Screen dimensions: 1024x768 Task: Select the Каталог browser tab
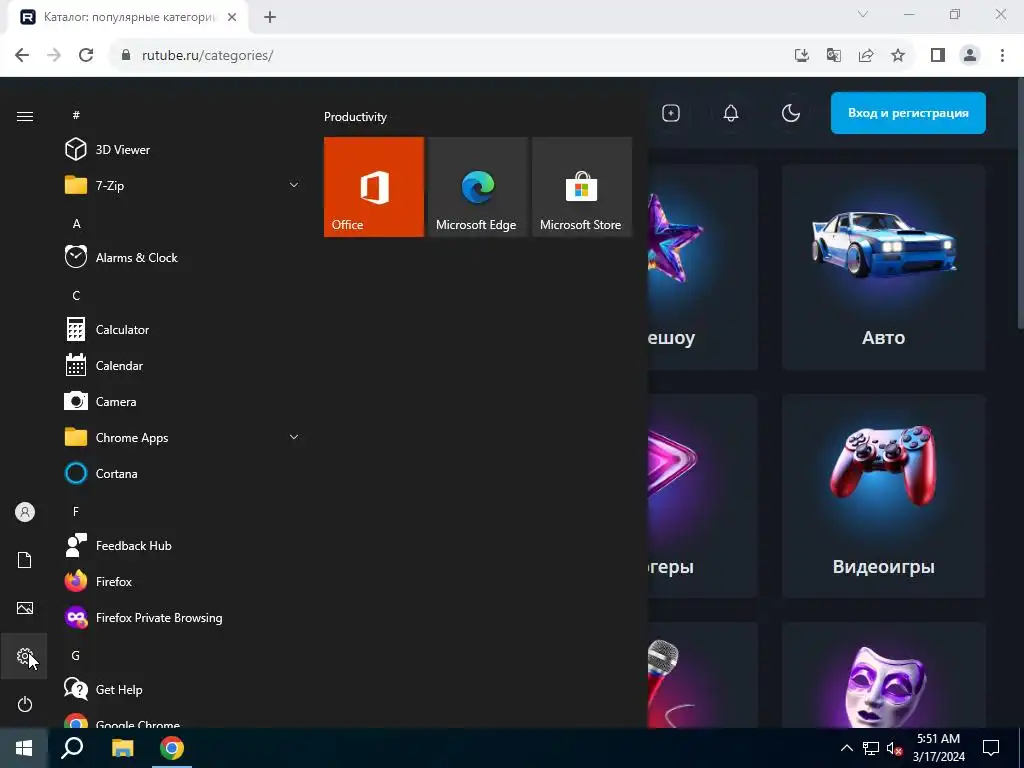tap(127, 18)
